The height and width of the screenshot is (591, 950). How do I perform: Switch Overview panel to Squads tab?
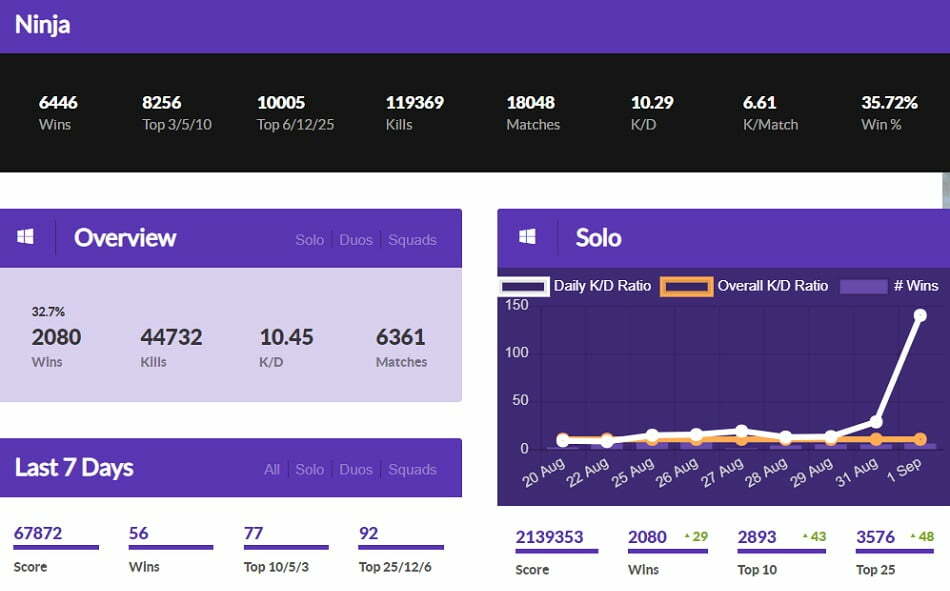413,240
